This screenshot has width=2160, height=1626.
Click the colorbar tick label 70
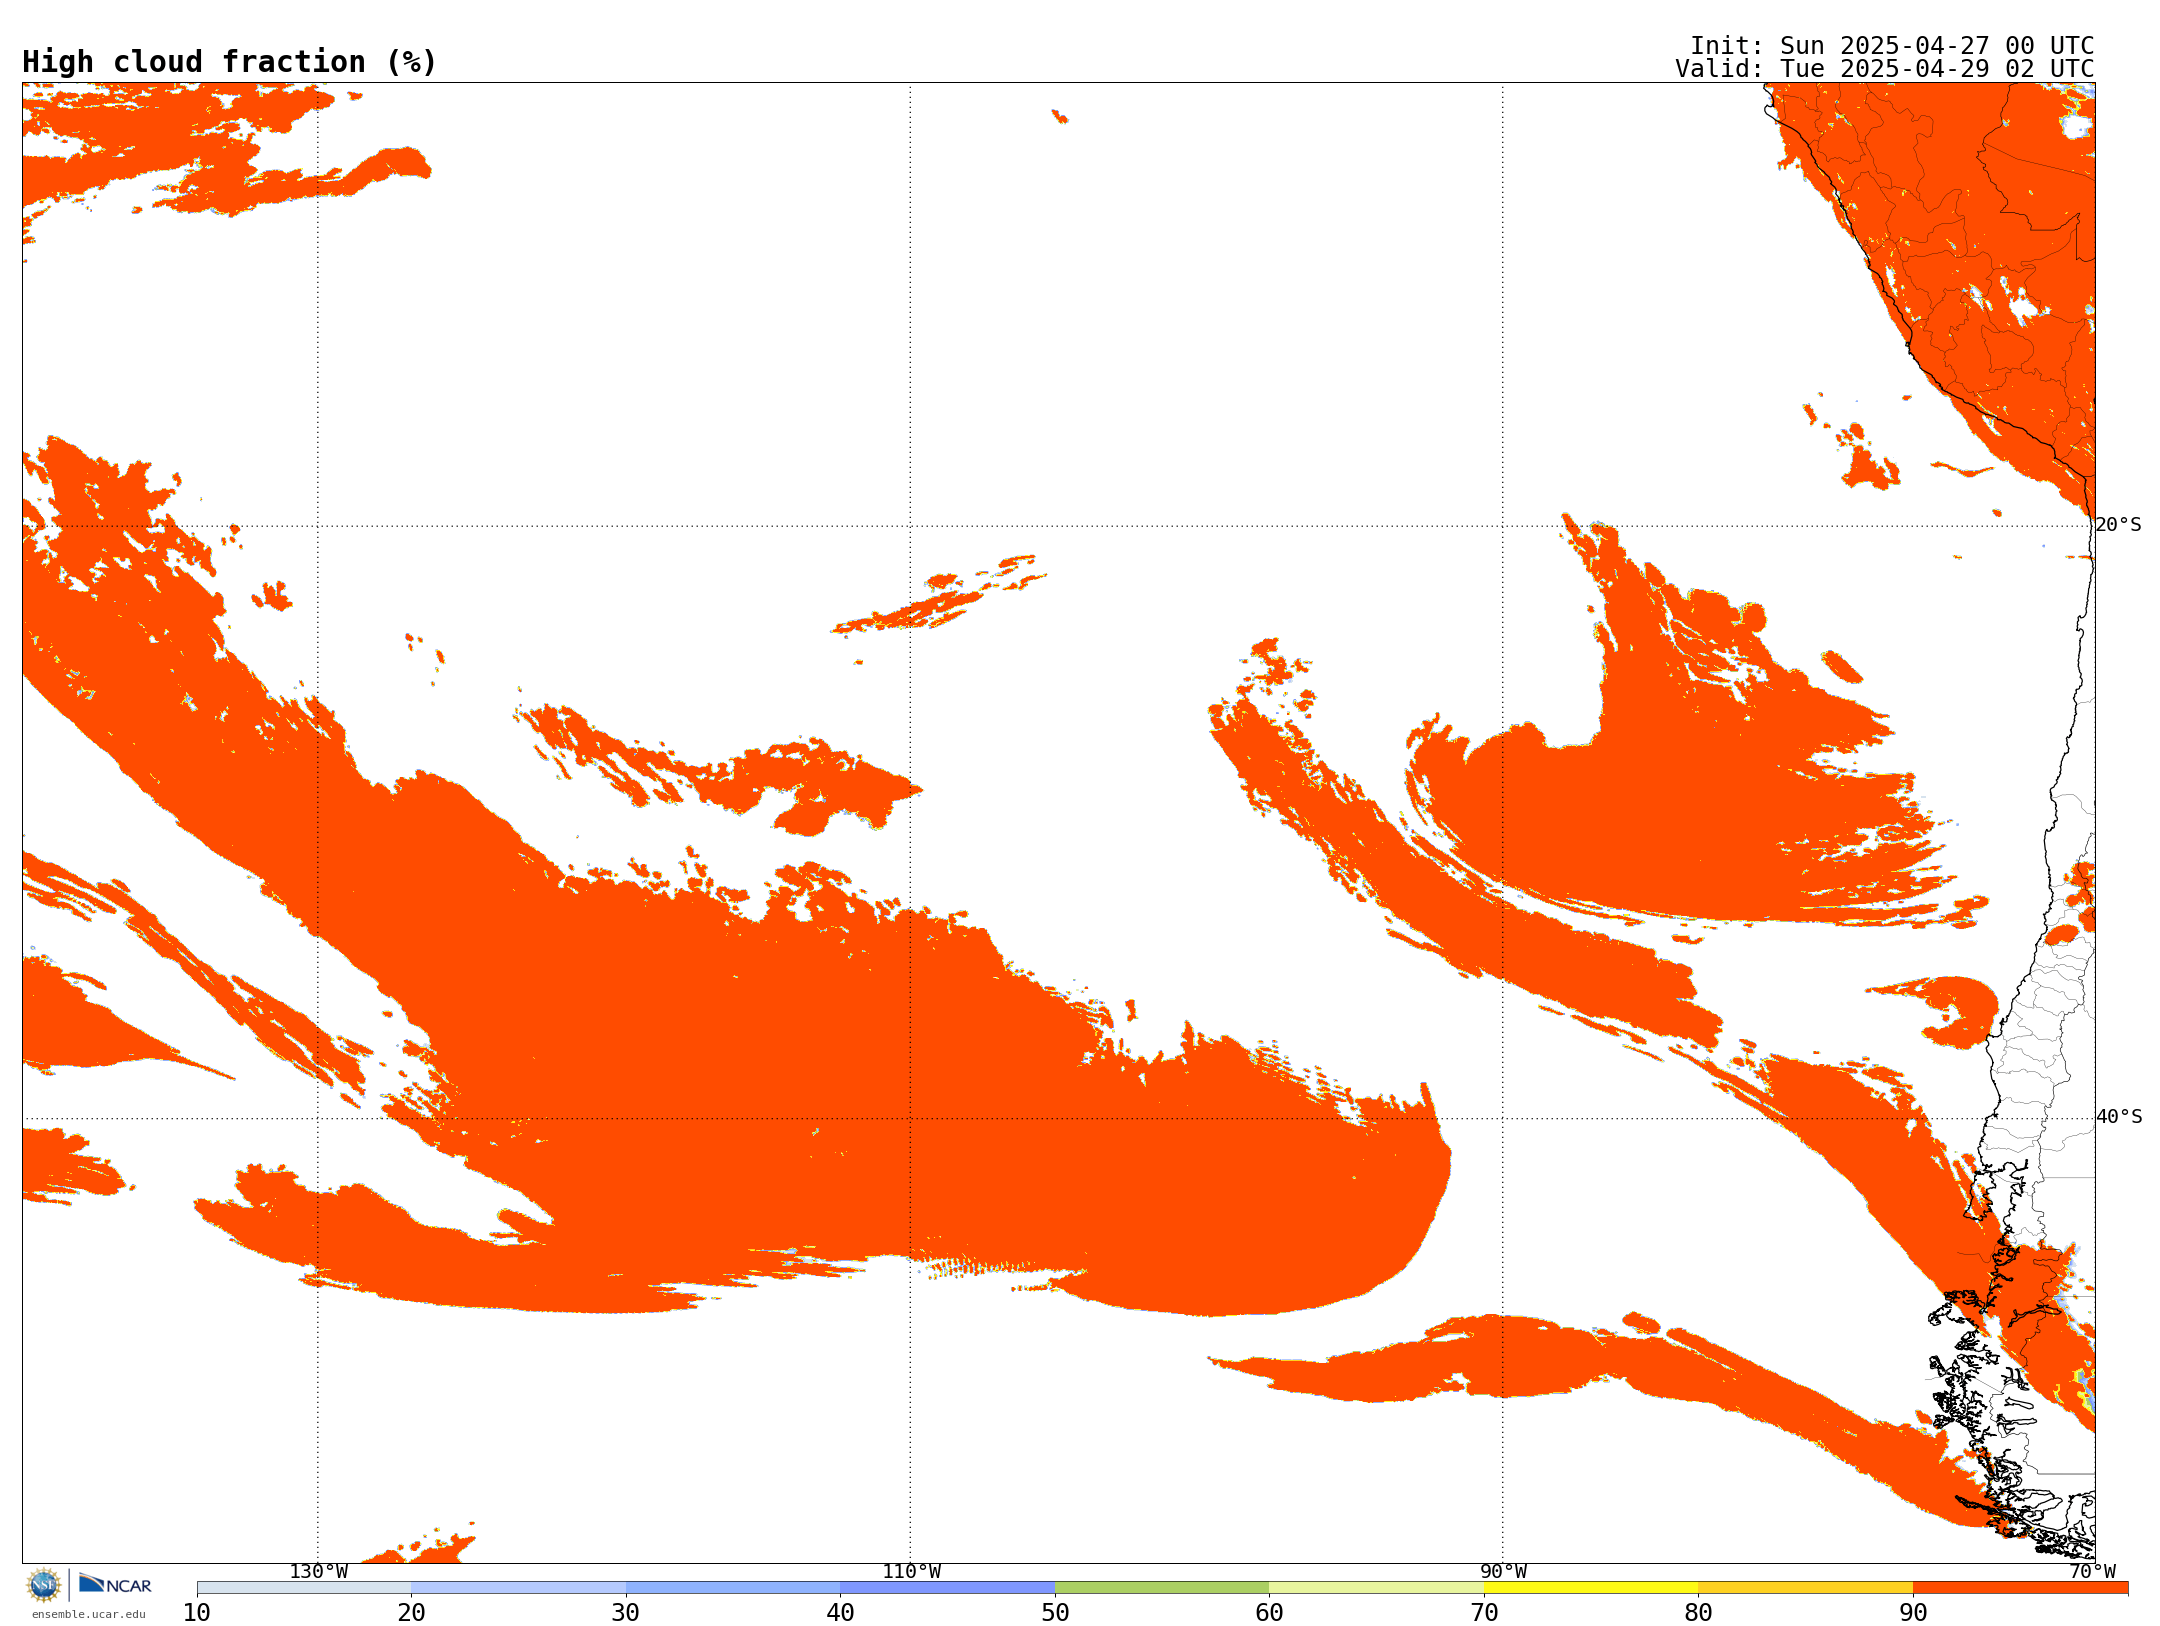(1484, 1612)
